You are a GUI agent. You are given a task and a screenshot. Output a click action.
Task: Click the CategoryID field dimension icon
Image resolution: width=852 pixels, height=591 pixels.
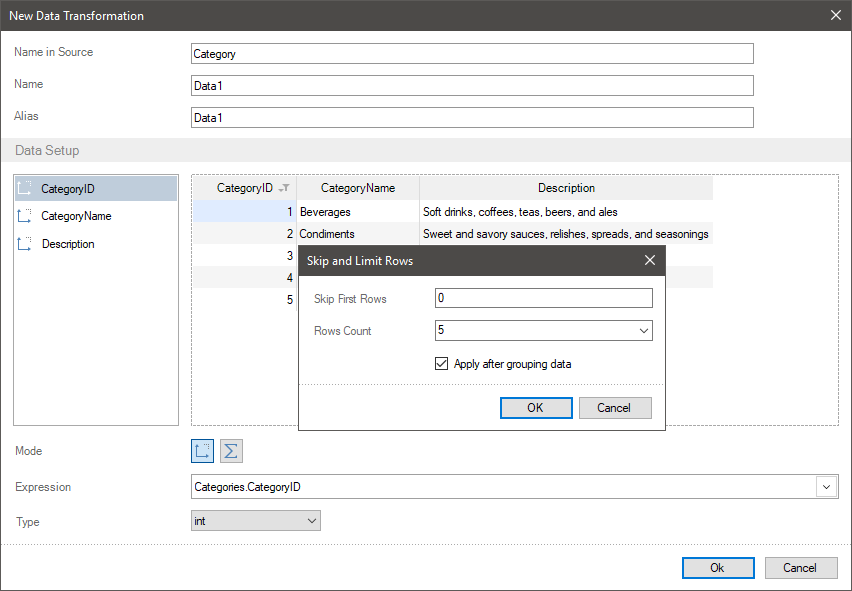coord(25,188)
